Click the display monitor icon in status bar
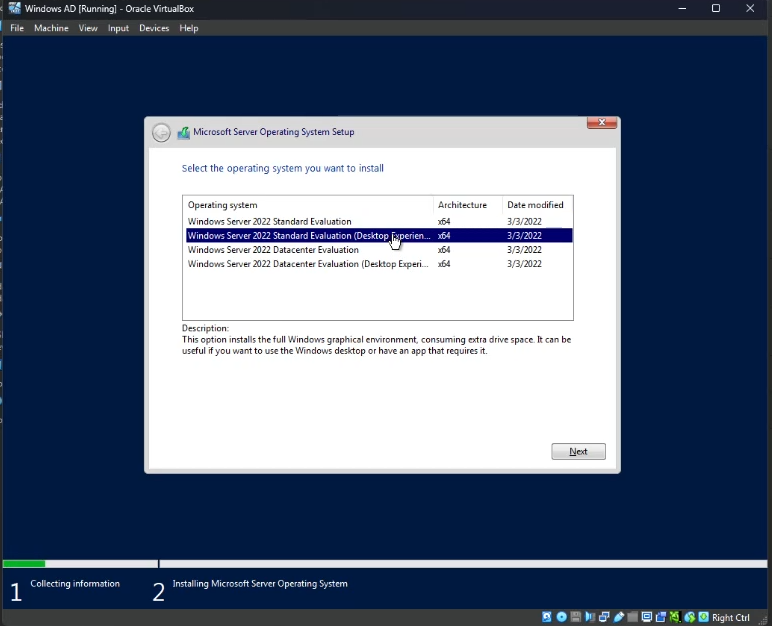 tap(647, 617)
